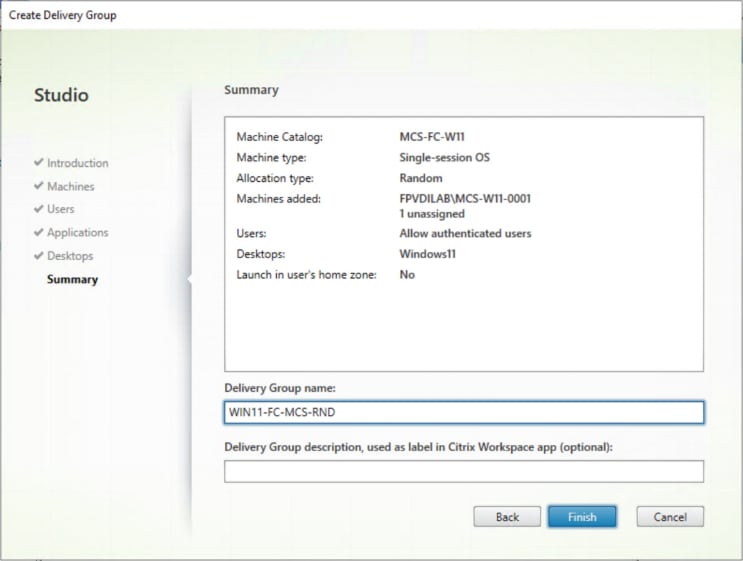Click the Finish button
Image resolution: width=743 pixels, height=561 pixels.
click(582, 516)
